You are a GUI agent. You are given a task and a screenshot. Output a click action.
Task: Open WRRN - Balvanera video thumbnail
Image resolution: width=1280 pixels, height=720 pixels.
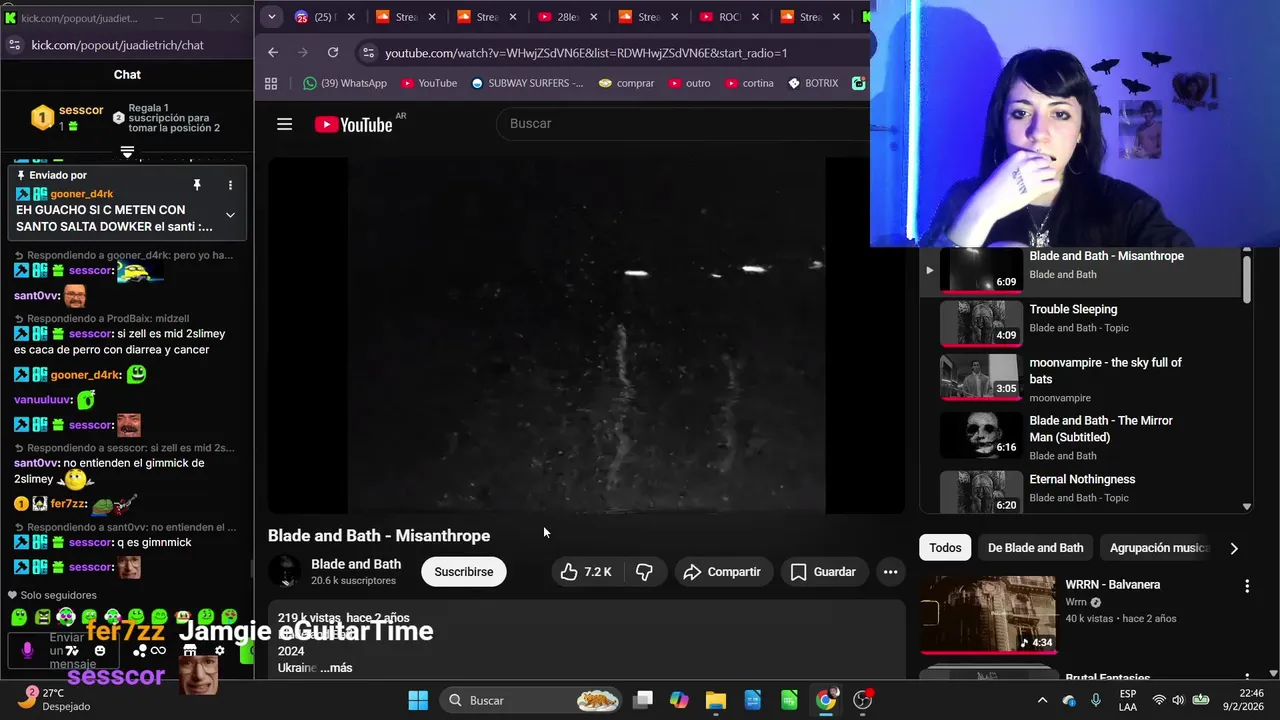click(x=988, y=614)
